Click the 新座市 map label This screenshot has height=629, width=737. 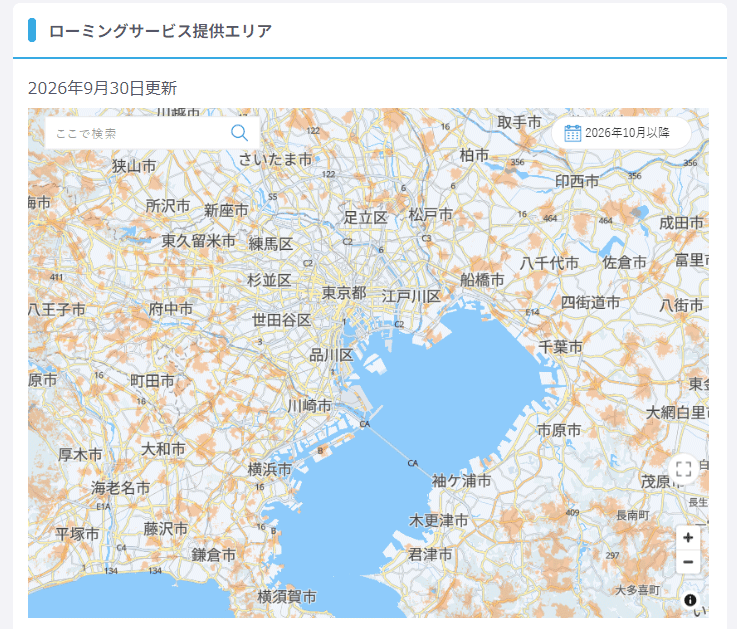226,210
